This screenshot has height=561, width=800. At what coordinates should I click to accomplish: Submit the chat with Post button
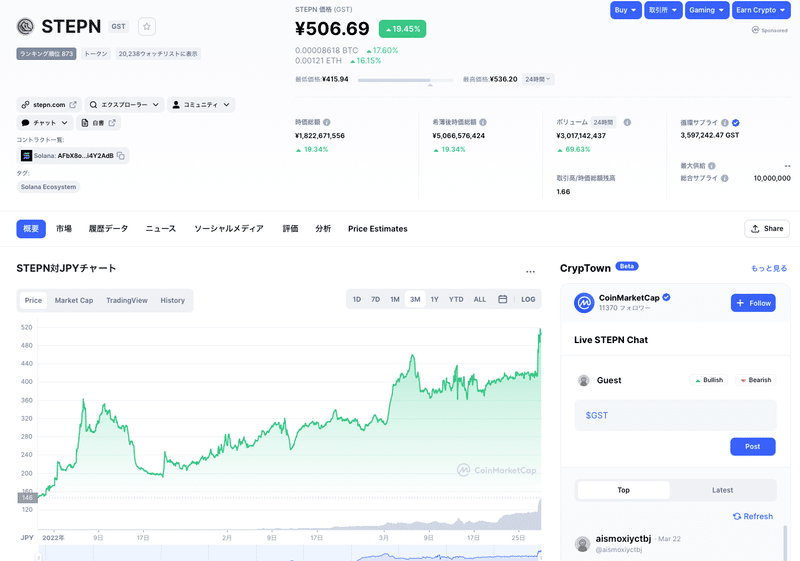tap(753, 446)
